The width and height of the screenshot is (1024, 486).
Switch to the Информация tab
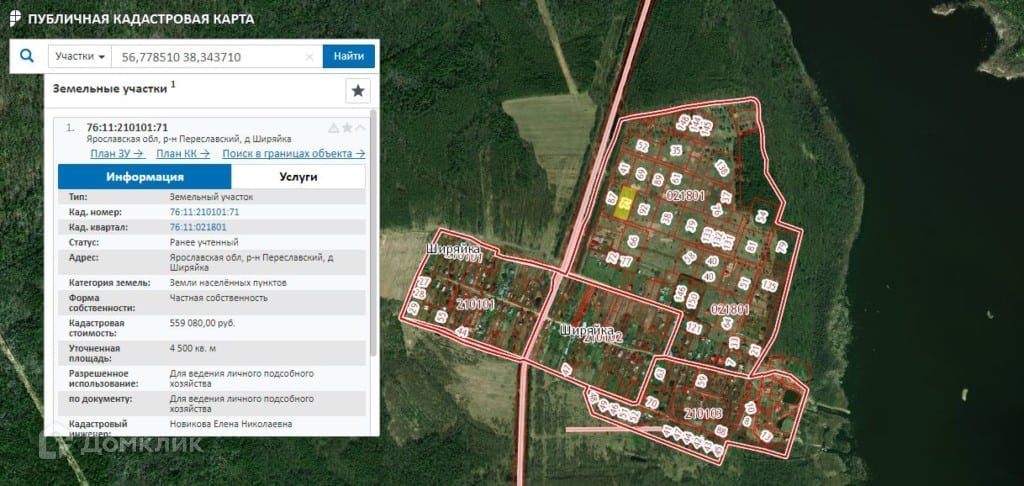tap(144, 176)
